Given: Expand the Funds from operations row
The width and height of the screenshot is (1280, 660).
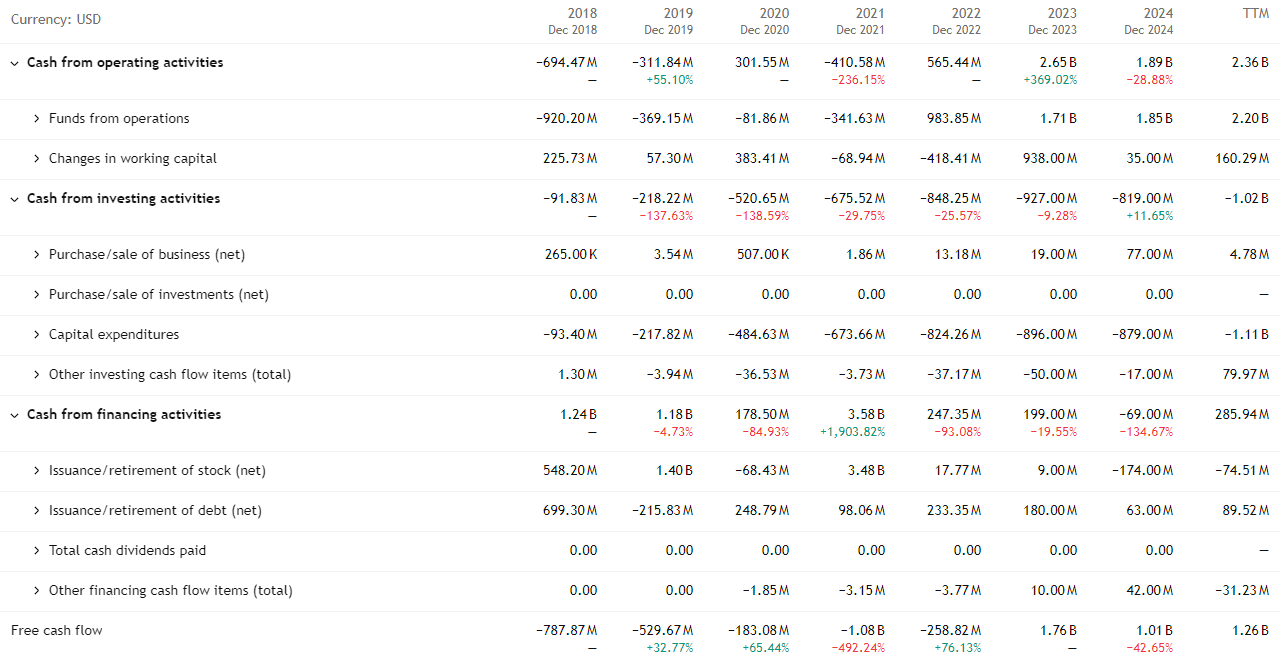Looking at the screenshot, I should point(37,119).
